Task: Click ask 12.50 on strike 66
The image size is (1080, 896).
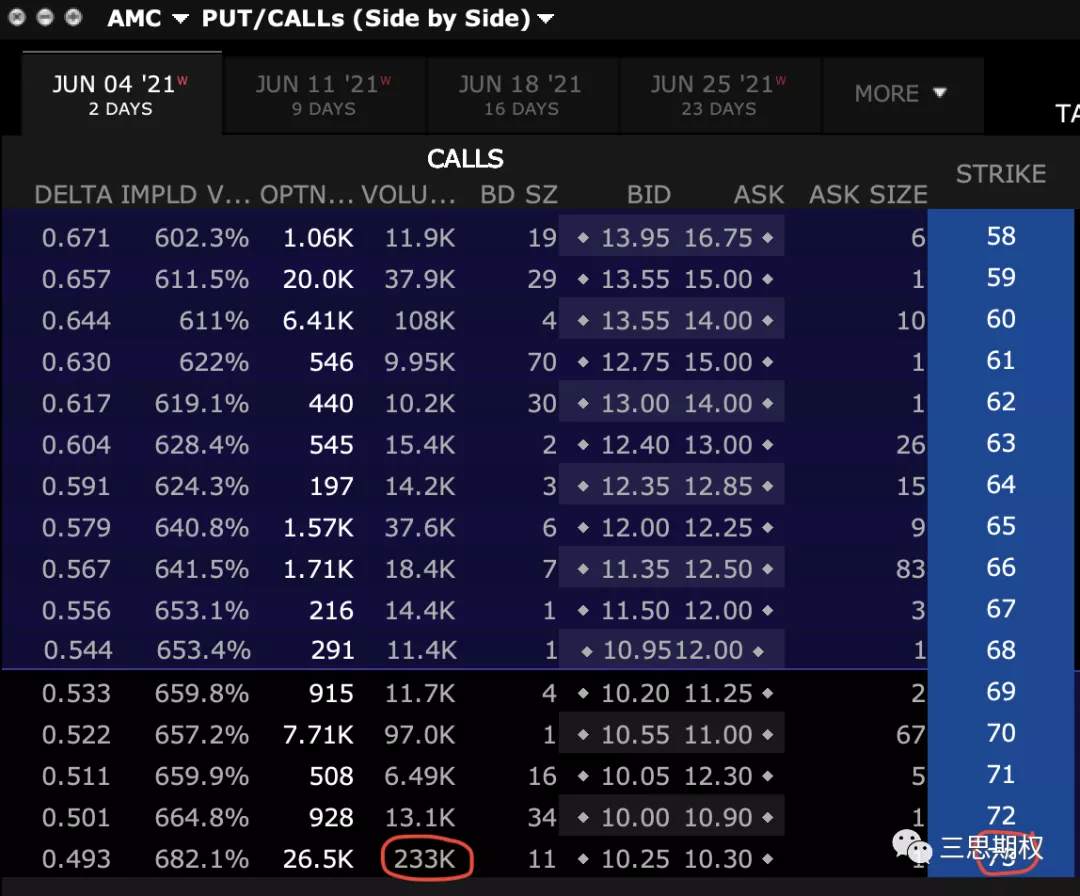Action: (x=718, y=569)
